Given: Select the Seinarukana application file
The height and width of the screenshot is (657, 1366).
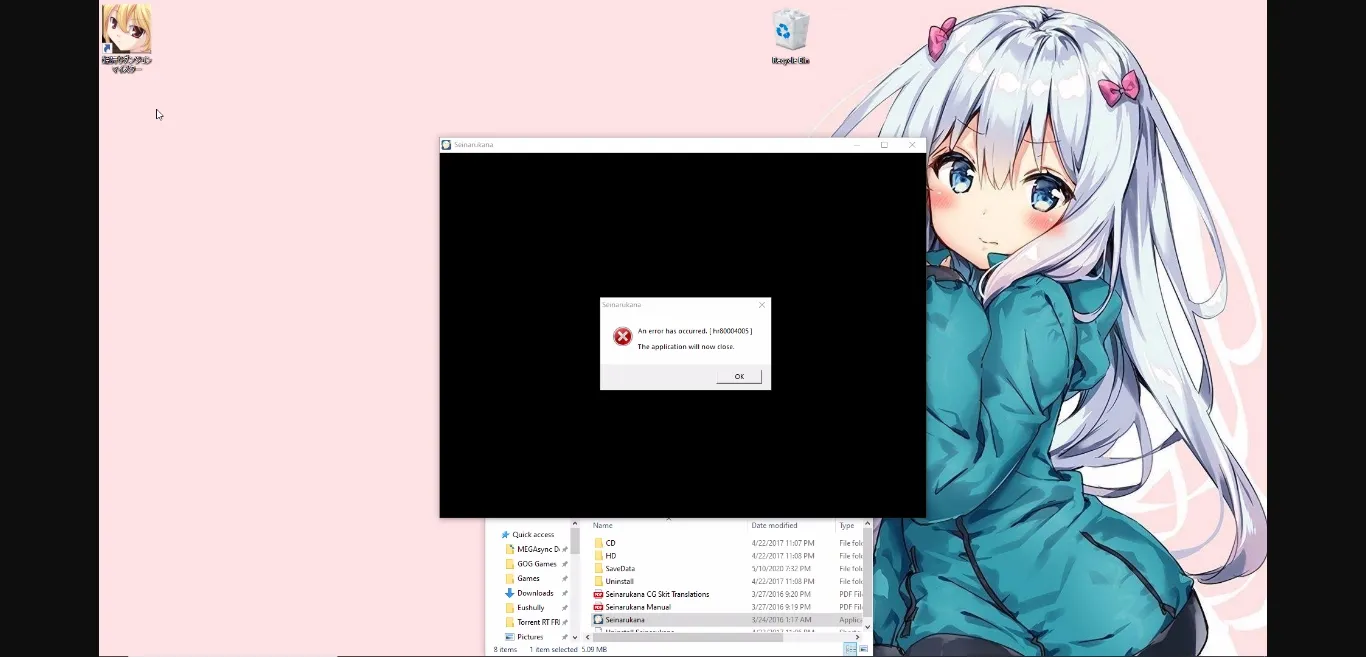Looking at the screenshot, I should click(624, 620).
